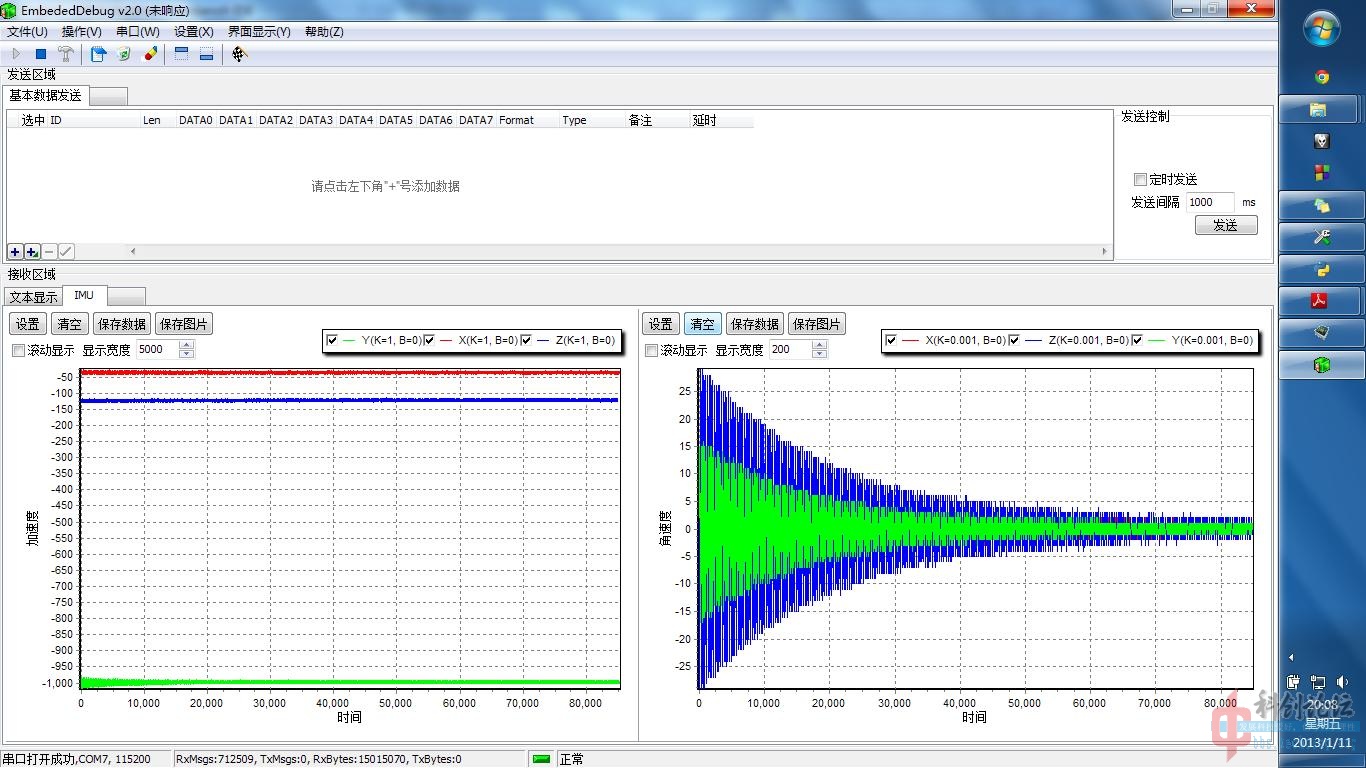Image resolution: width=1366 pixels, height=768 pixels.
Task: Uncheck Y(K=1, B=0) series in left legend
Action: (332, 340)
